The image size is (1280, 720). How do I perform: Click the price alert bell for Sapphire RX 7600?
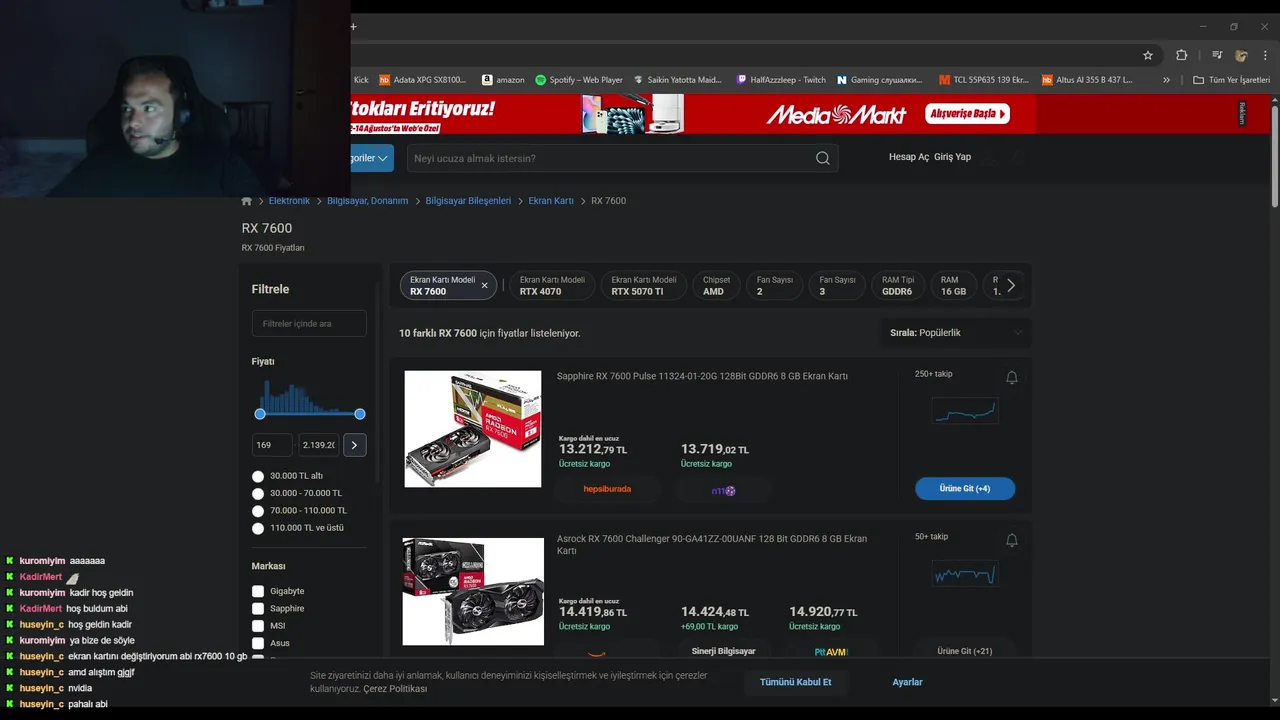pyautogui.click(x=1011, y=377)
